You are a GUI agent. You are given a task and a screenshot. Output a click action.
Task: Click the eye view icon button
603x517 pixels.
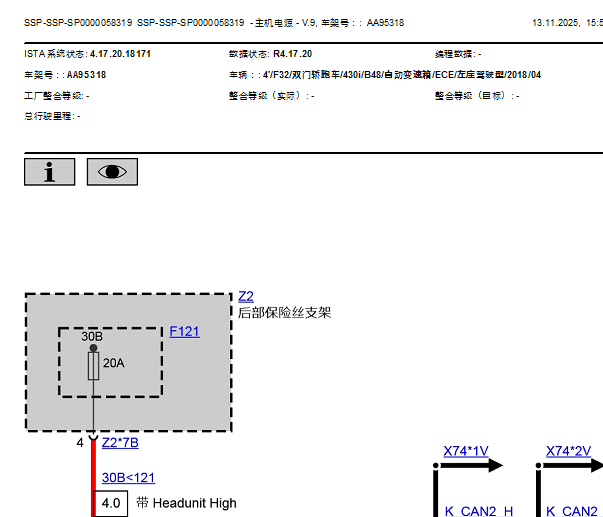pos(112,172)
